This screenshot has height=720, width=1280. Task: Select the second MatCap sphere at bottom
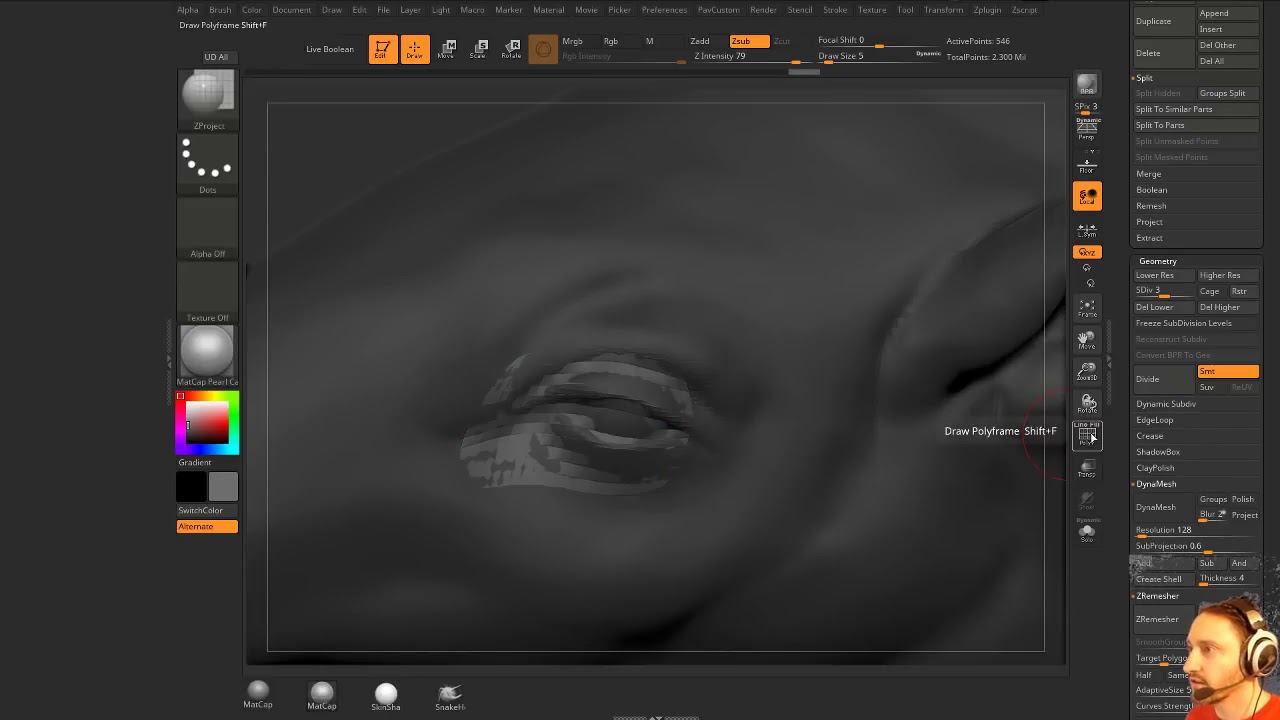pyautogui.click(x=322, y=695)
